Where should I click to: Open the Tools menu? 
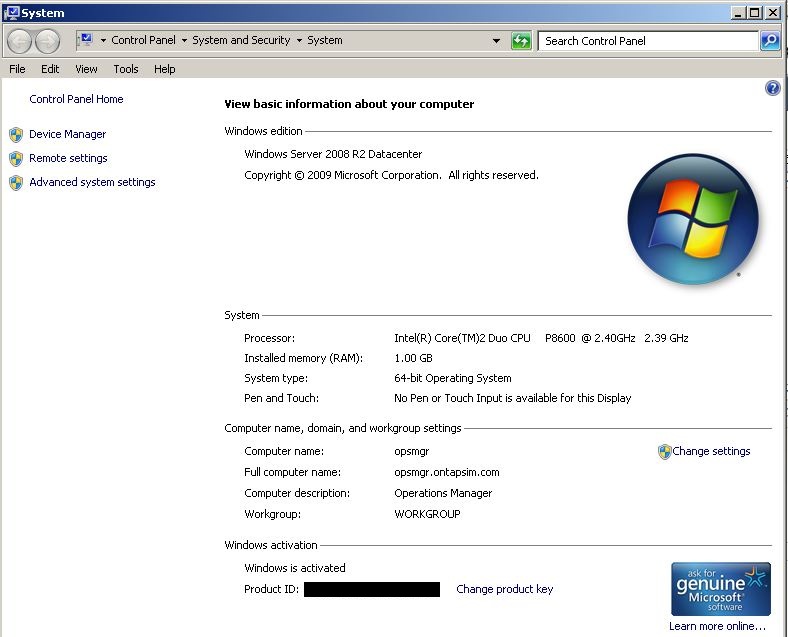pos(126,69)
